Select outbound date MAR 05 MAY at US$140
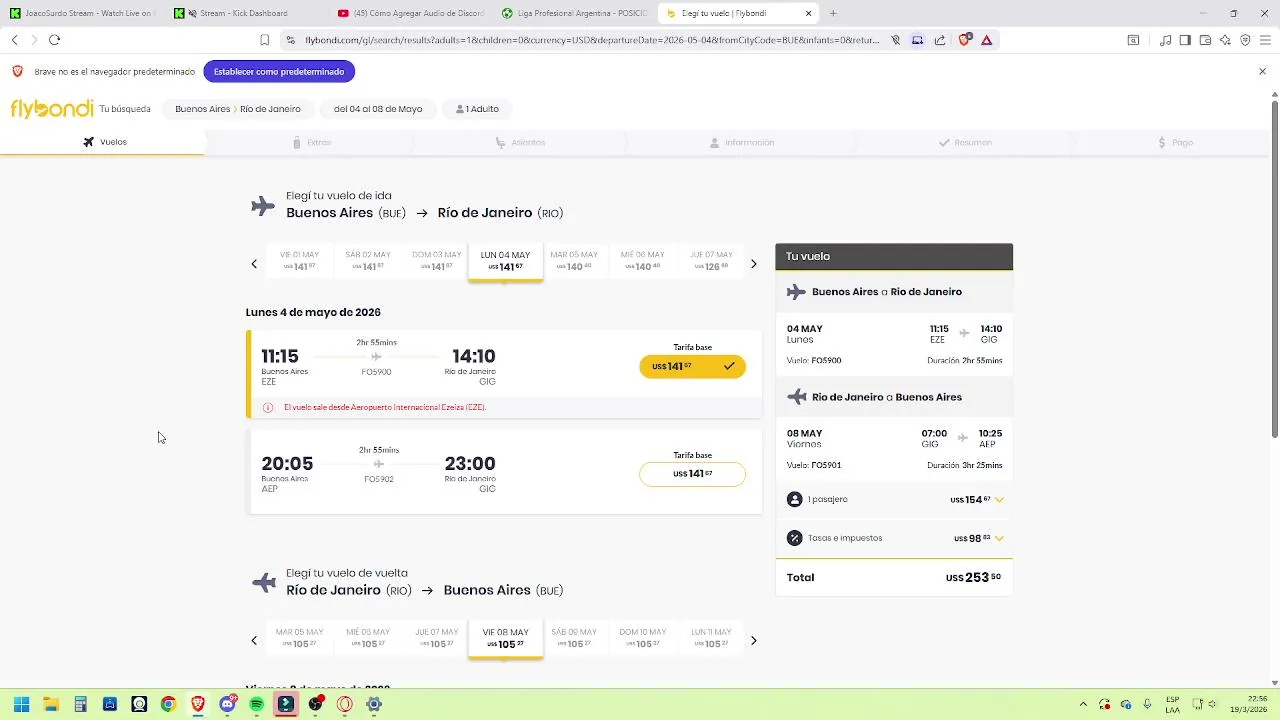The width and height of the screenshot is (1280, 720). pos(574,261)
